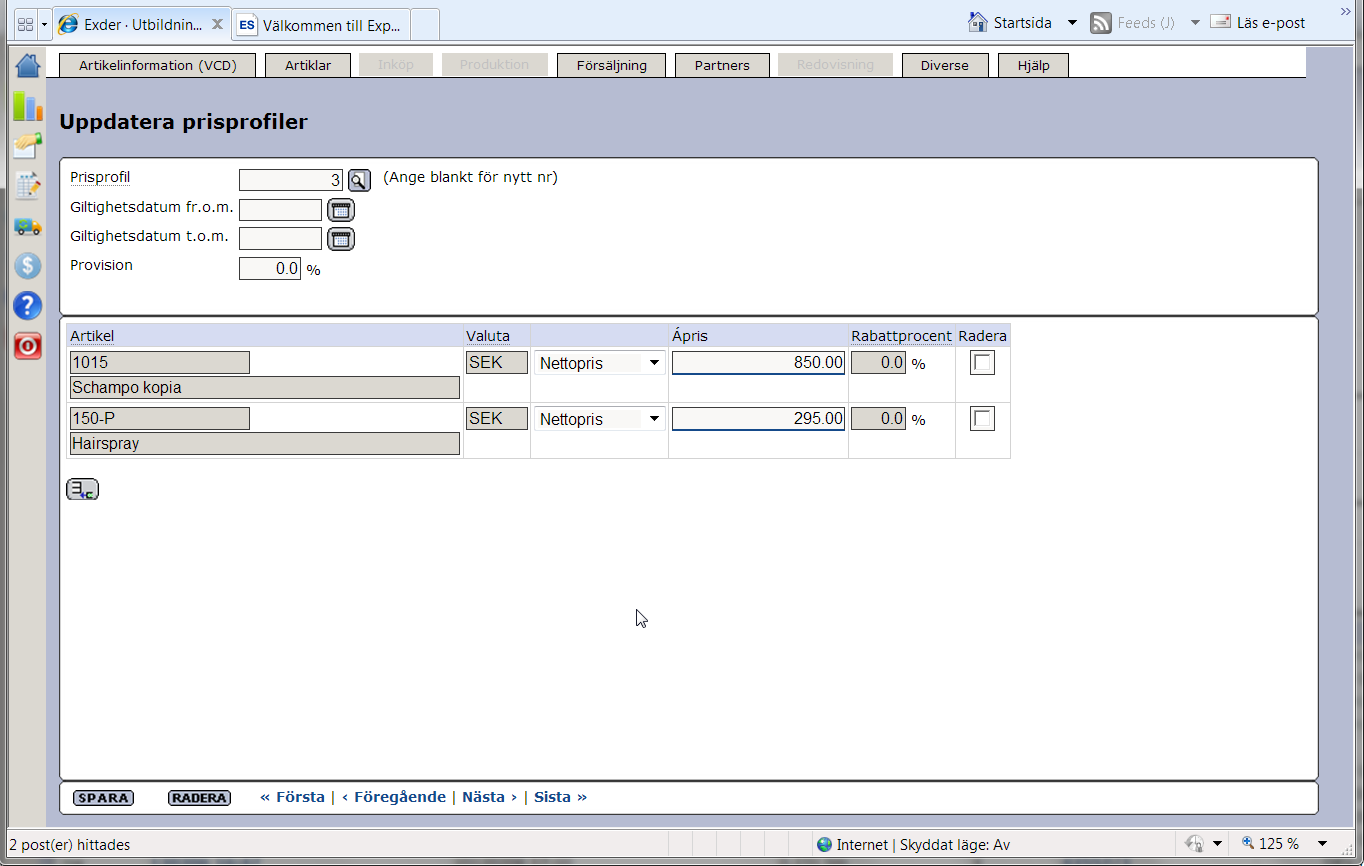Click the Rabattprocent field for Hairspray

pos(879,419)
